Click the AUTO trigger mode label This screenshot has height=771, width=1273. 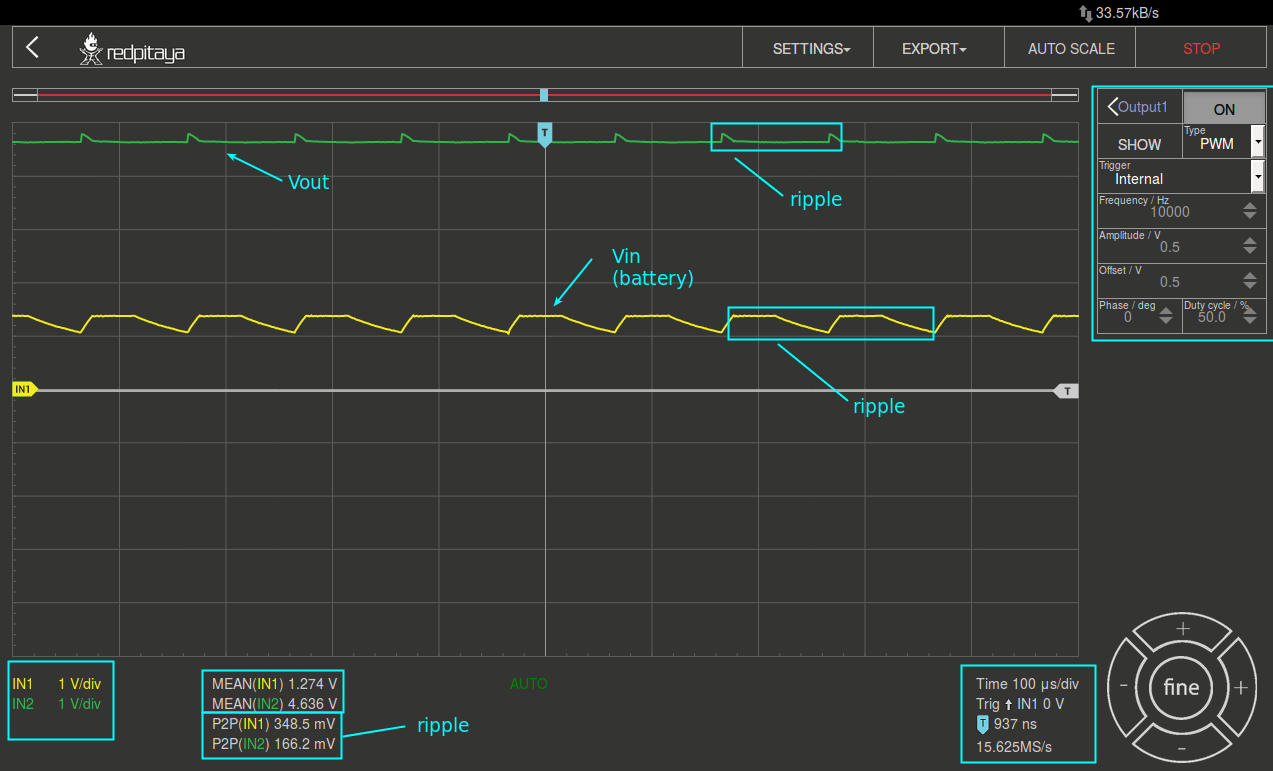pos(529,684)
